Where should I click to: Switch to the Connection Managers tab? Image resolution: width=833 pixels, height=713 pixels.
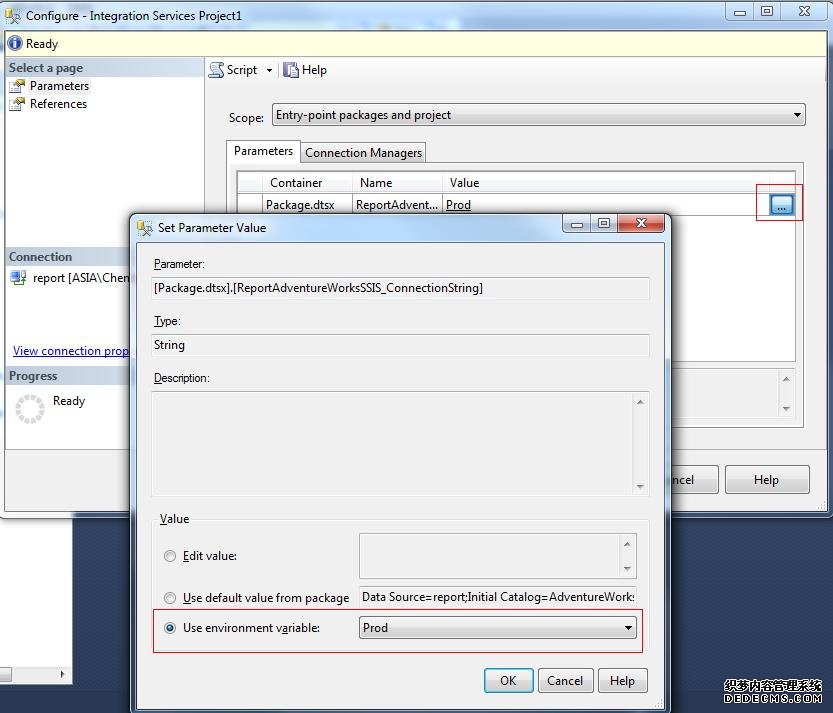coord(364,153)
